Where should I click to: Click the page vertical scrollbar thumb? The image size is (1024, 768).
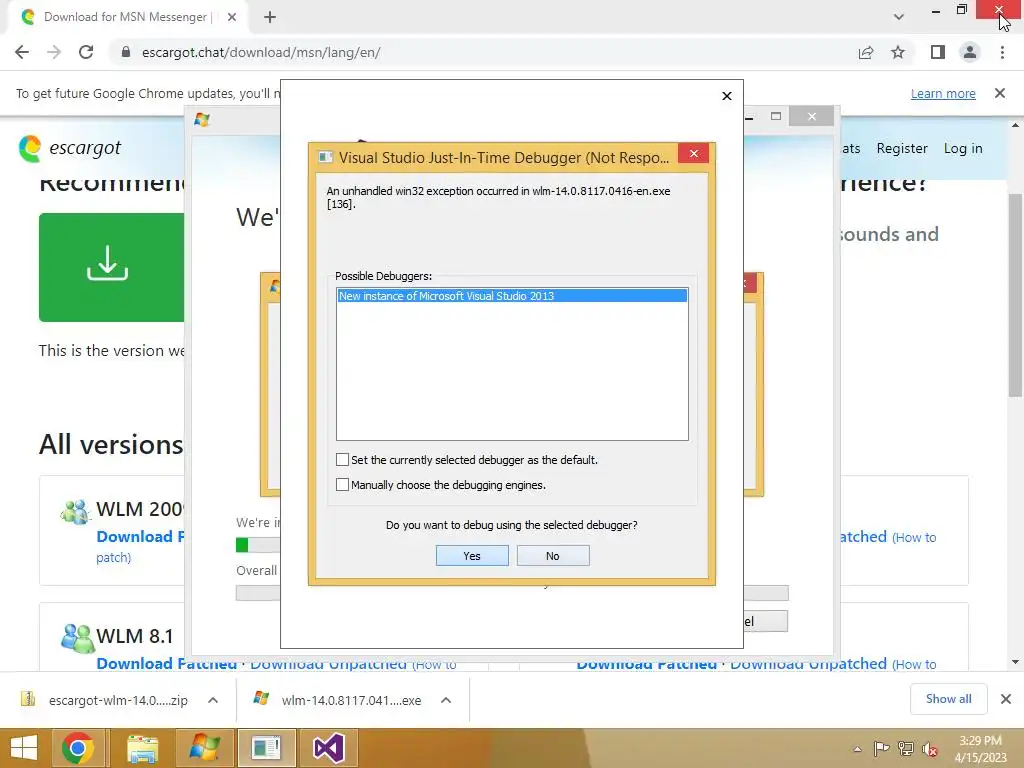click(x=1016, y=295)
